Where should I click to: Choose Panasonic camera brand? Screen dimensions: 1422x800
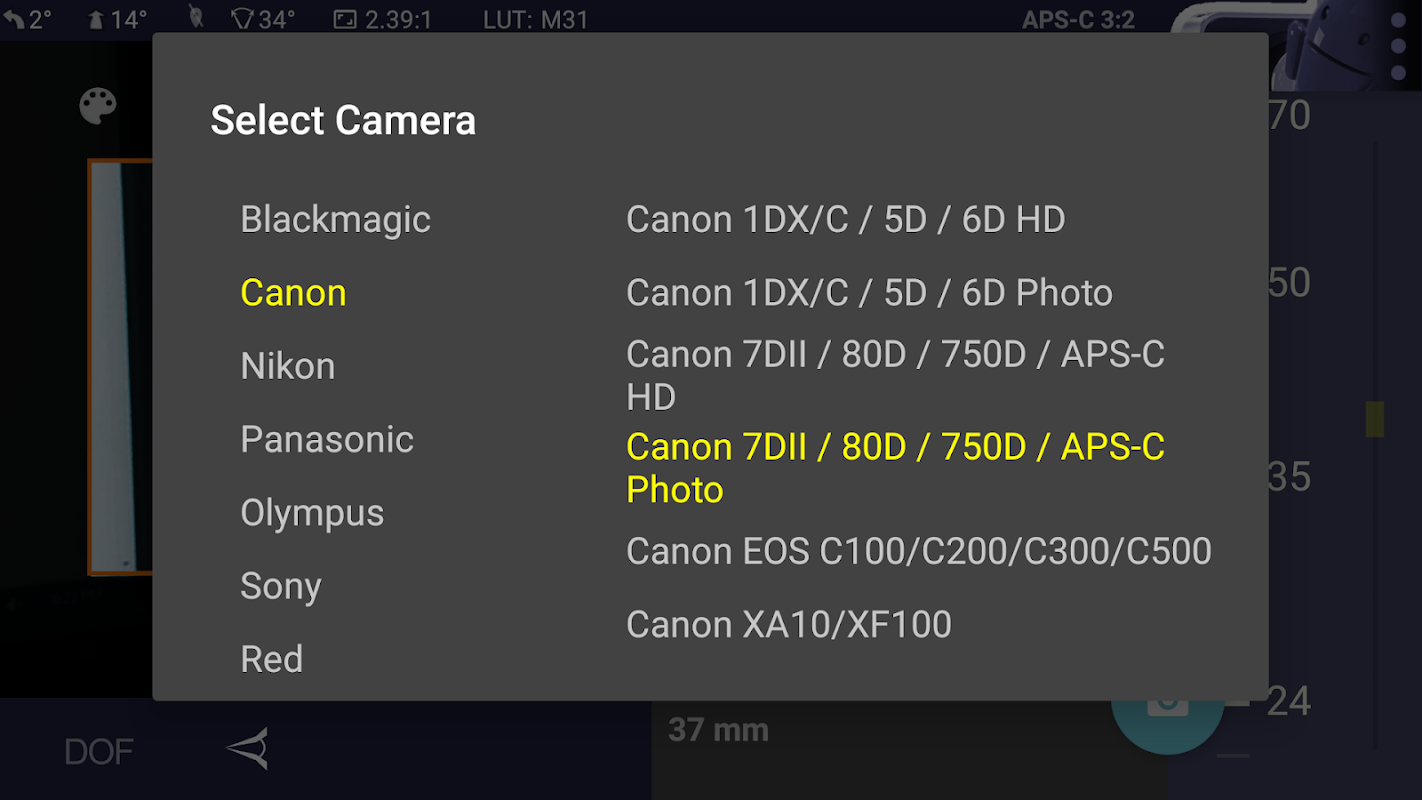327,439
